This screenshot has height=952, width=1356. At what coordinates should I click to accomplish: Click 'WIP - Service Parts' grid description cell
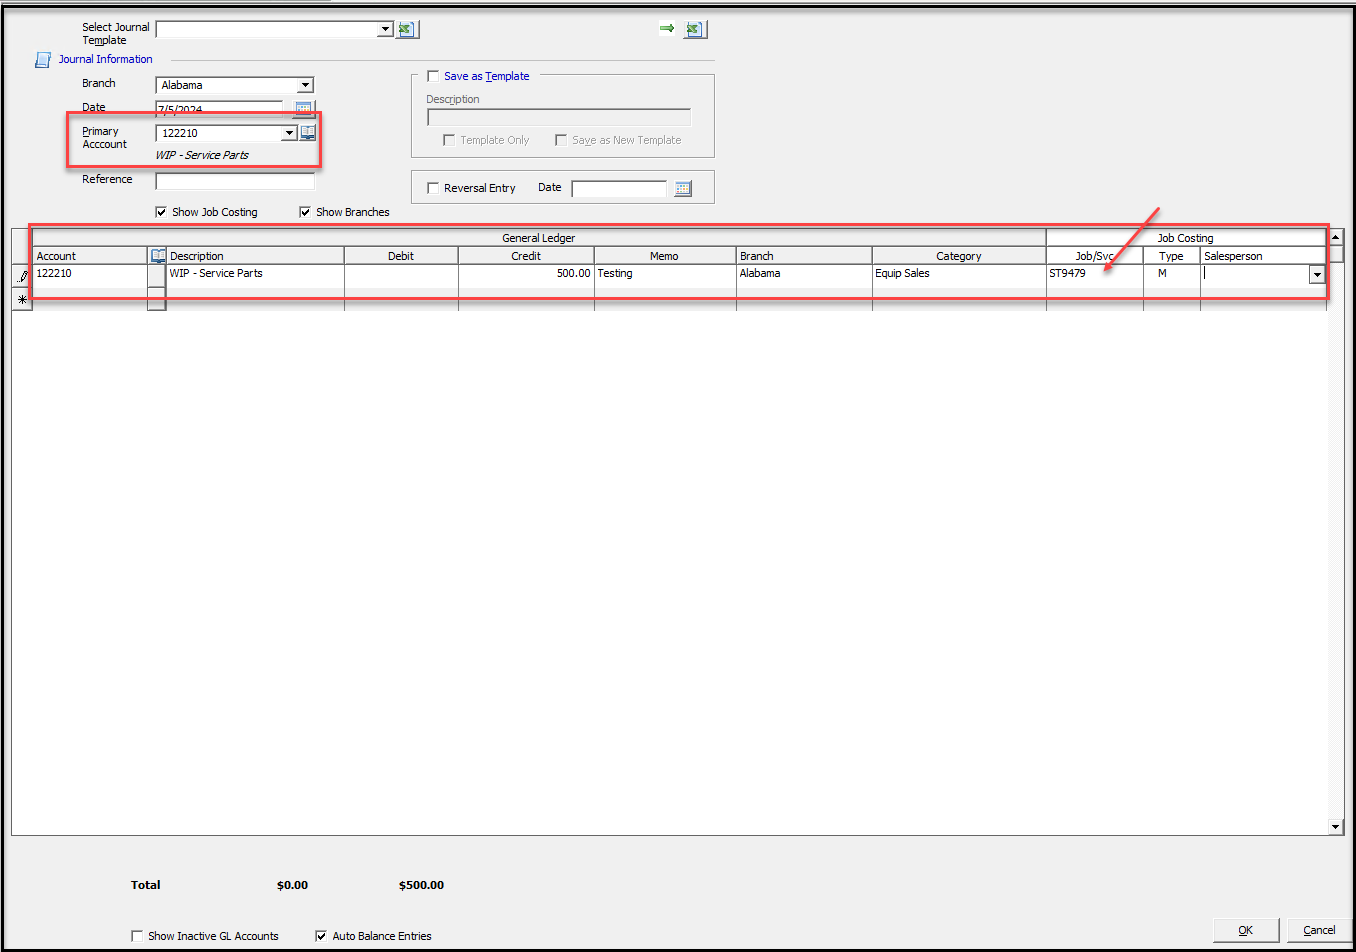[x=255, y=274]
